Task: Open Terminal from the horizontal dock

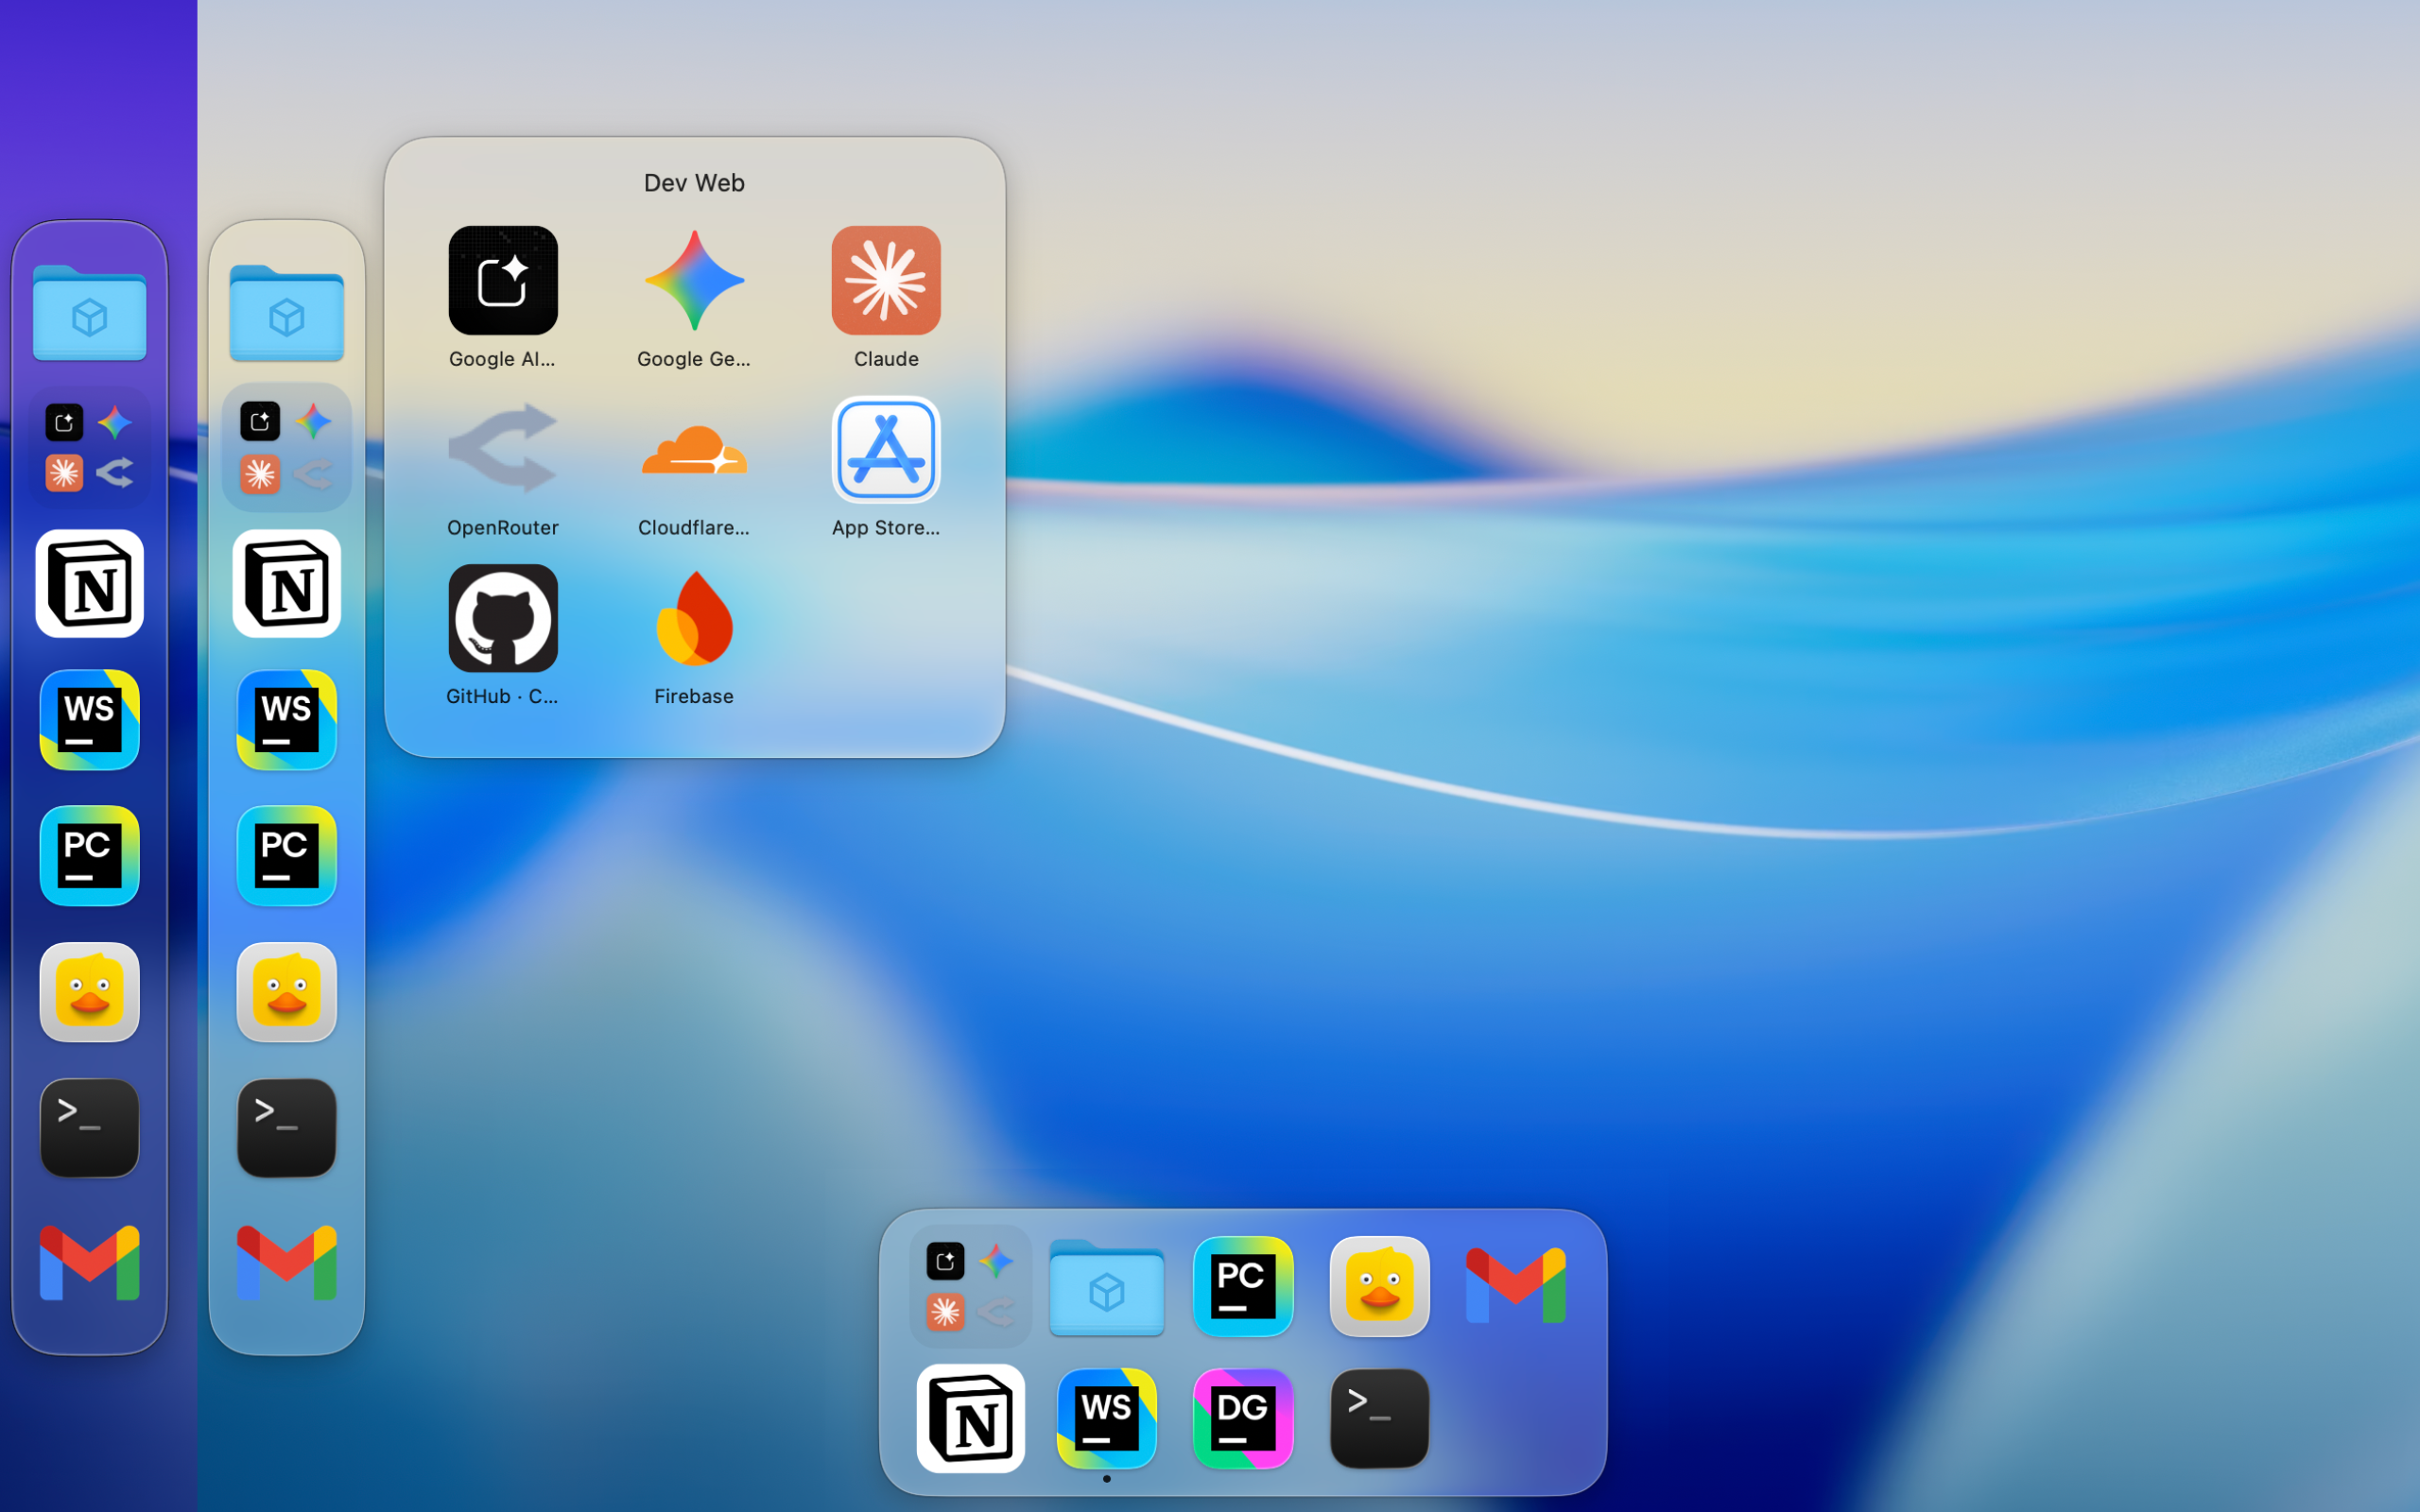Action: (1380, 1419)
